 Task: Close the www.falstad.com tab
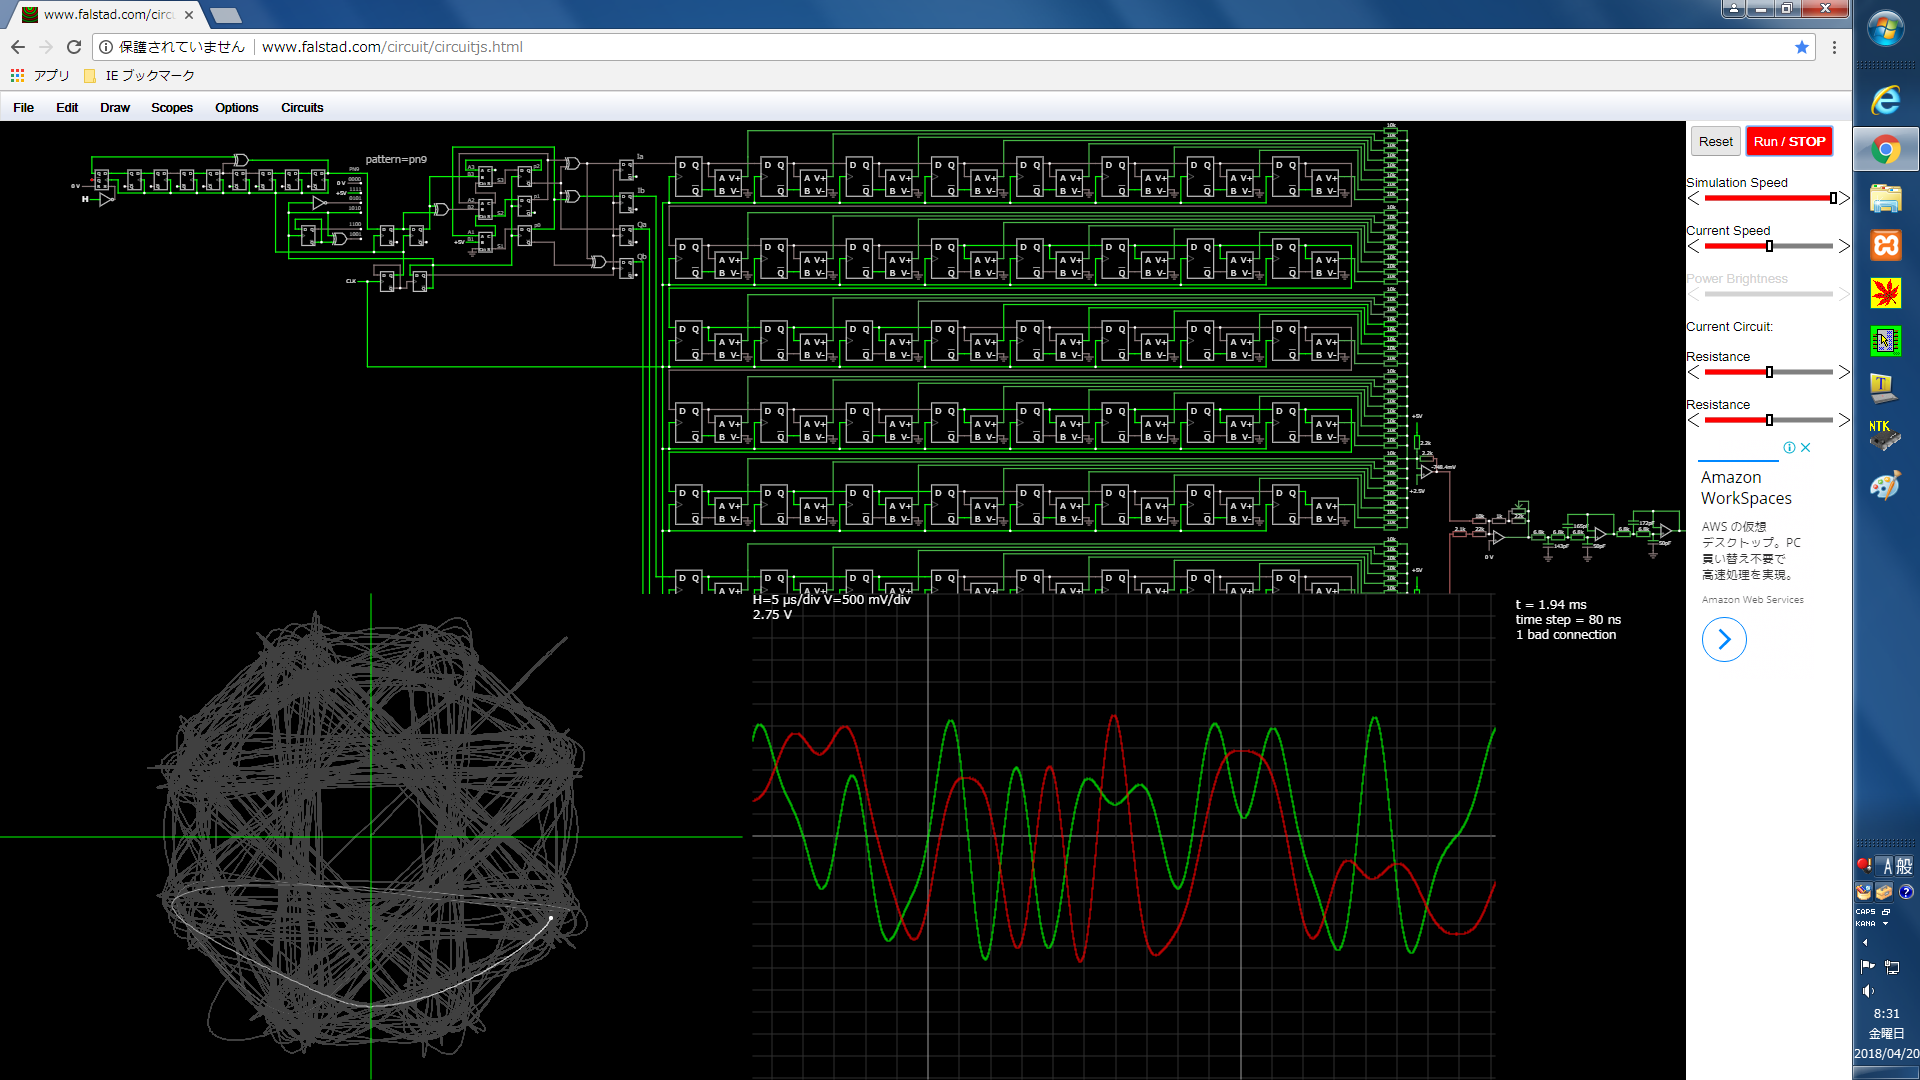(x=189, y=15)
